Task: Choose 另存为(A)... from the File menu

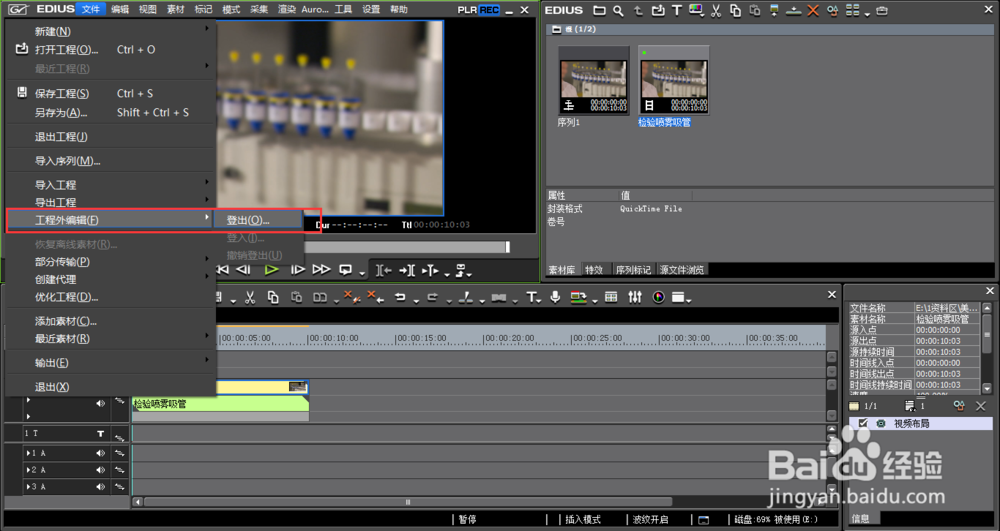Action: (x=111, y=112)
